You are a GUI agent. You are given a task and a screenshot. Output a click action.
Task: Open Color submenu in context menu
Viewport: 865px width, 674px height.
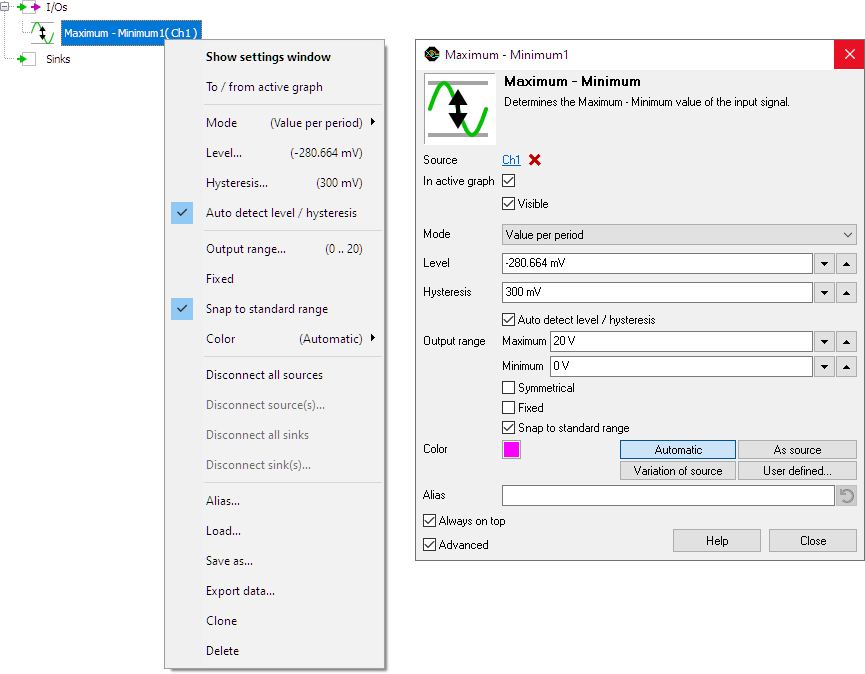pyautogui.click(x=275, y=339)
